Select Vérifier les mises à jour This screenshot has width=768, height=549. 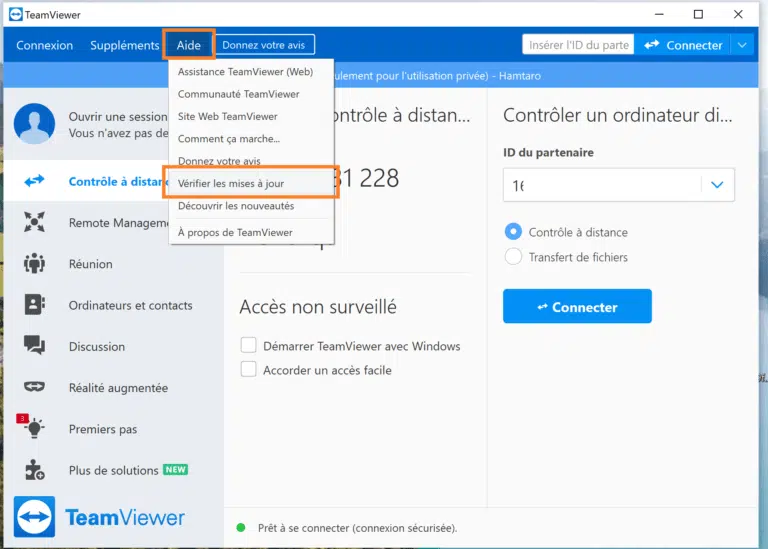251,183
